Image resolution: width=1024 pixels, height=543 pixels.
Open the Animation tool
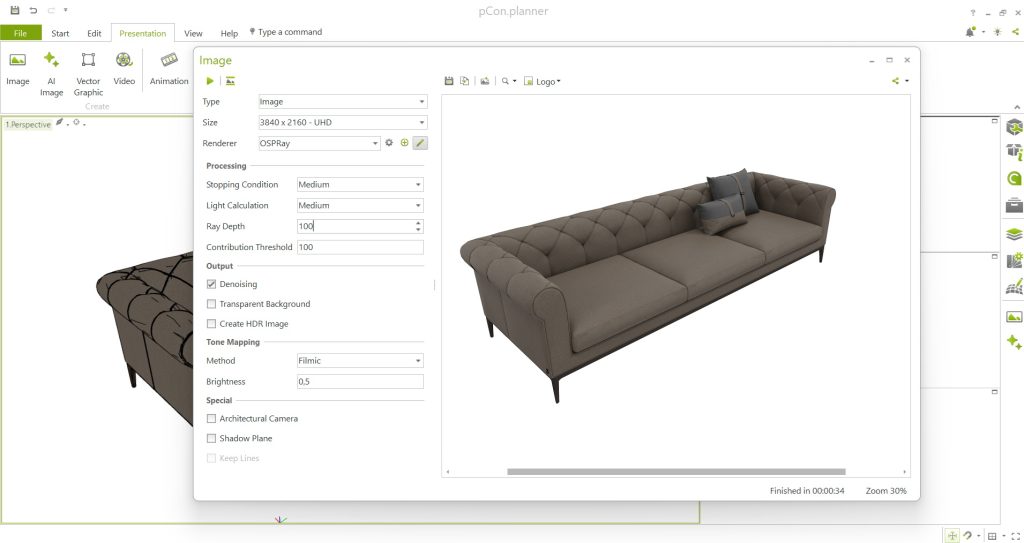pyautogui.click(x=169, y=69)
